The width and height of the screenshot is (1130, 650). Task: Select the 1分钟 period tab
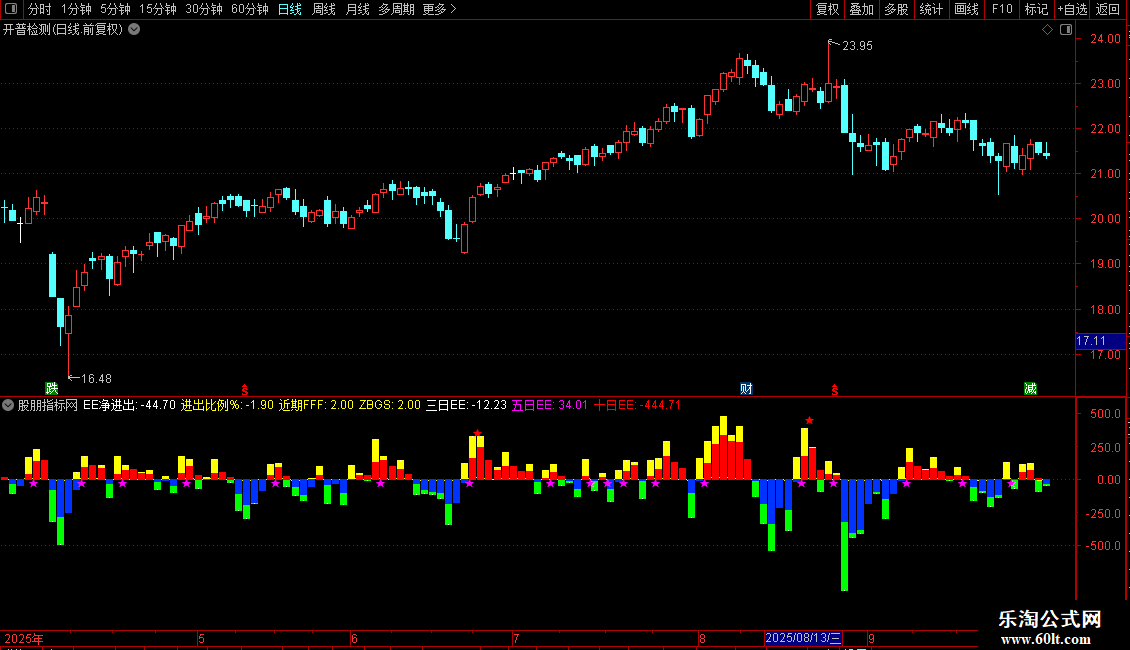(x=76, y=9)
